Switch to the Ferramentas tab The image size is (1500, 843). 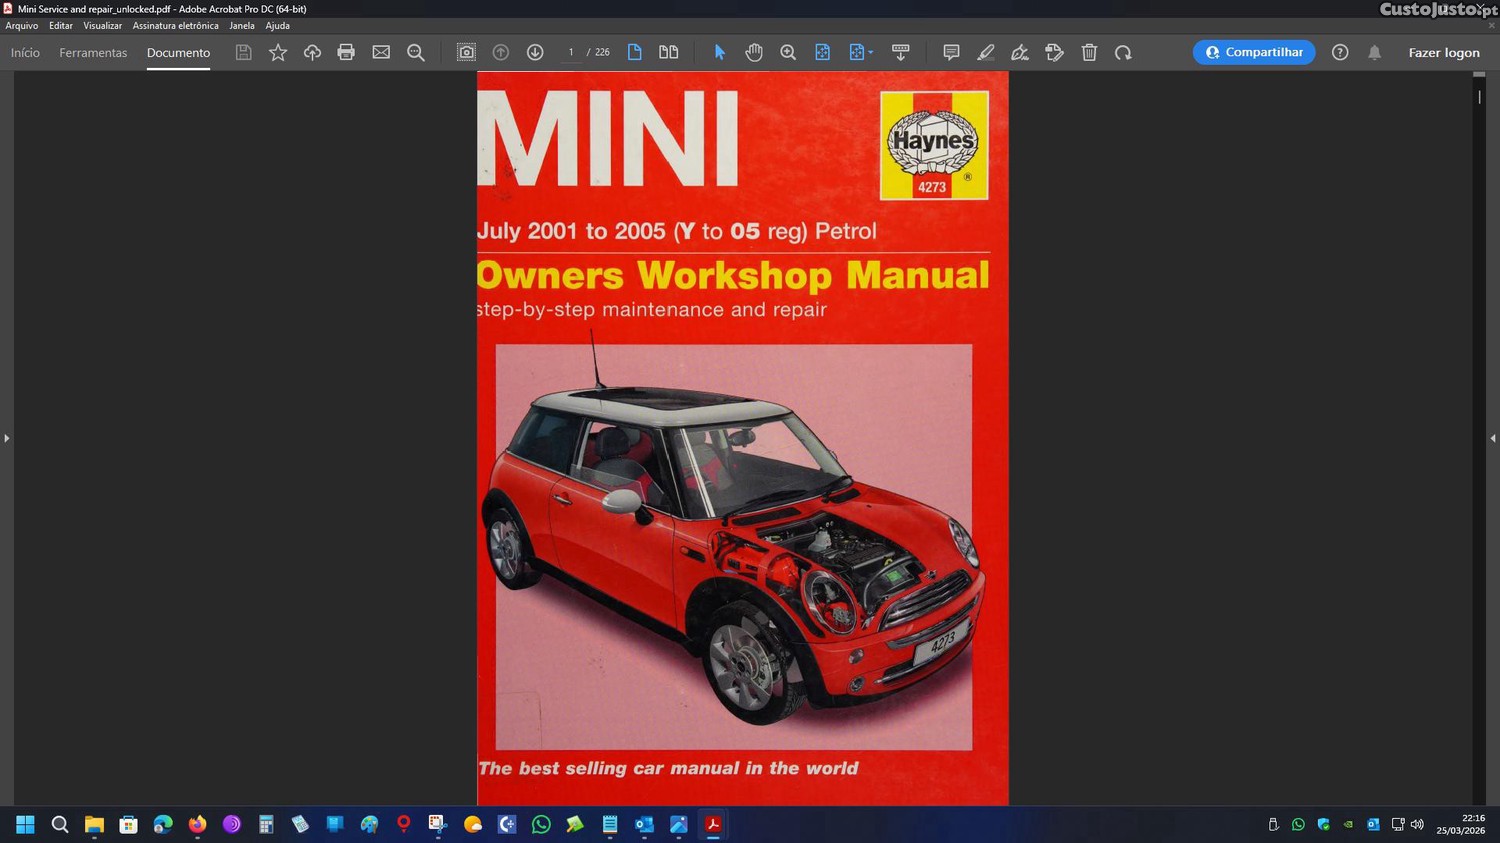(93, 53)
